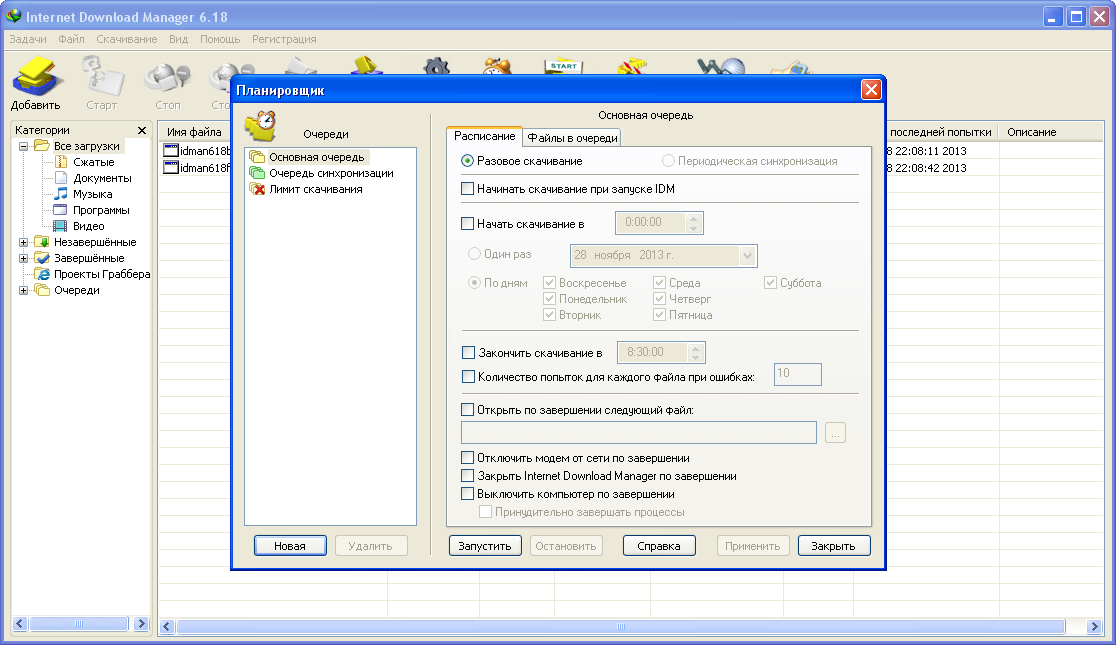Enable Начинать скачивание при запуске IDM

pos(468,189)
